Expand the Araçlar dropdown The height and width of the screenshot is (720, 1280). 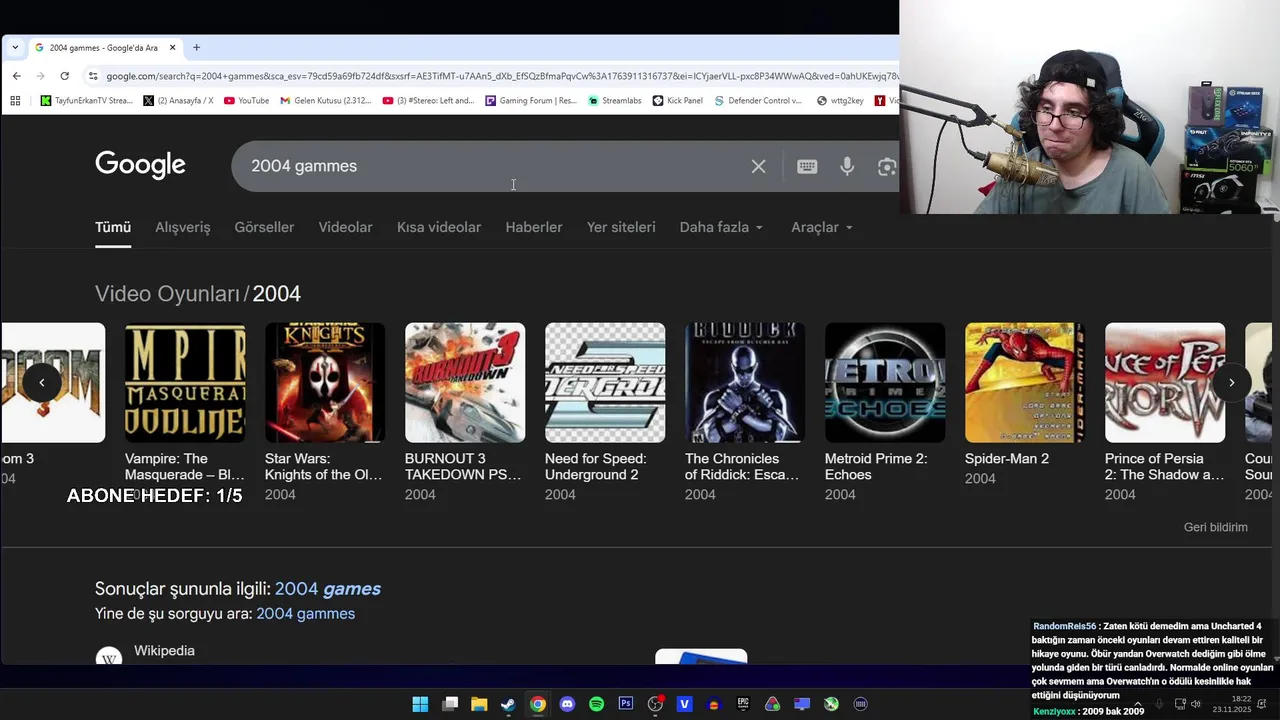pyautogui.click(x=822, y=227)
